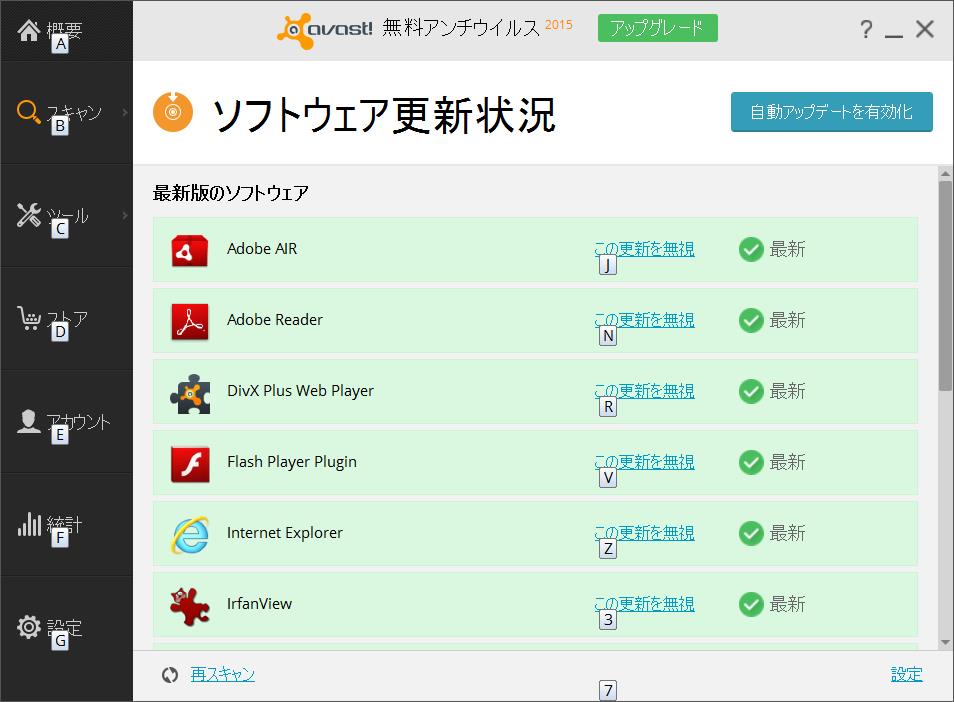Open the 設定 link at bottom right
The image size is (954, 702).
click(x=907, y=674)
